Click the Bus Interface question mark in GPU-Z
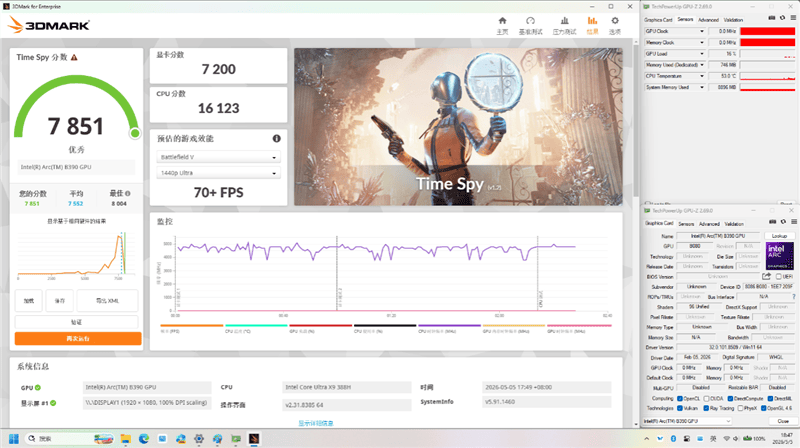 tap(793, 296)
